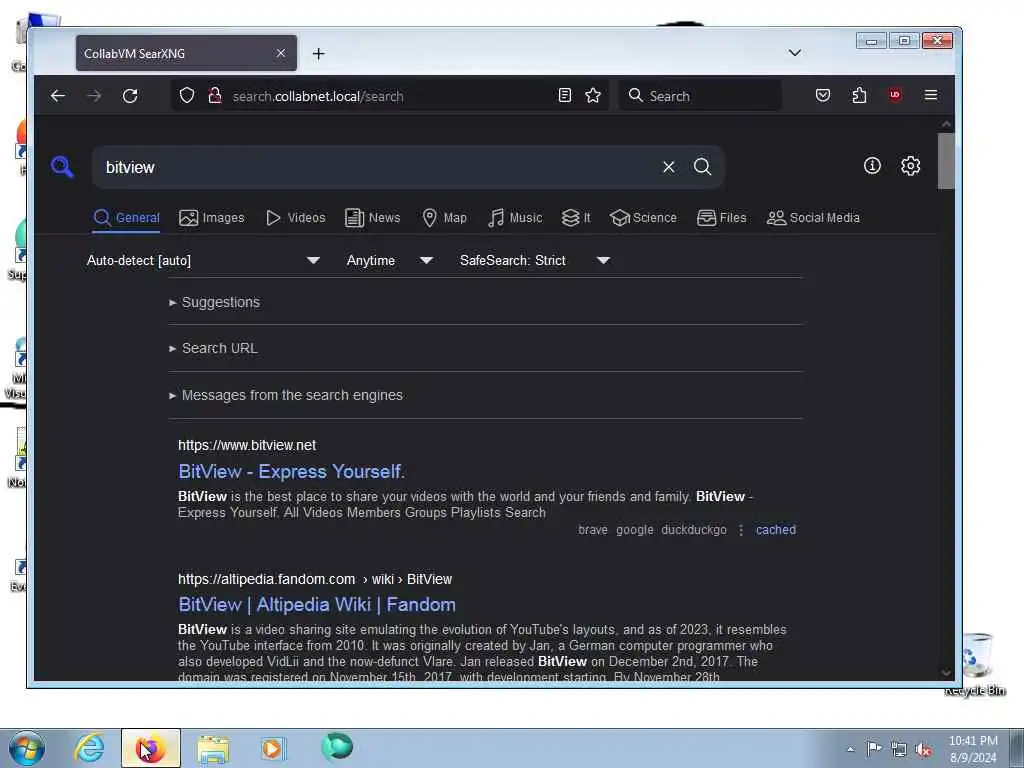The width and height of the screenshot is (1024, 768).
Task: Switch to the Science tab
Action: point(643,217)
